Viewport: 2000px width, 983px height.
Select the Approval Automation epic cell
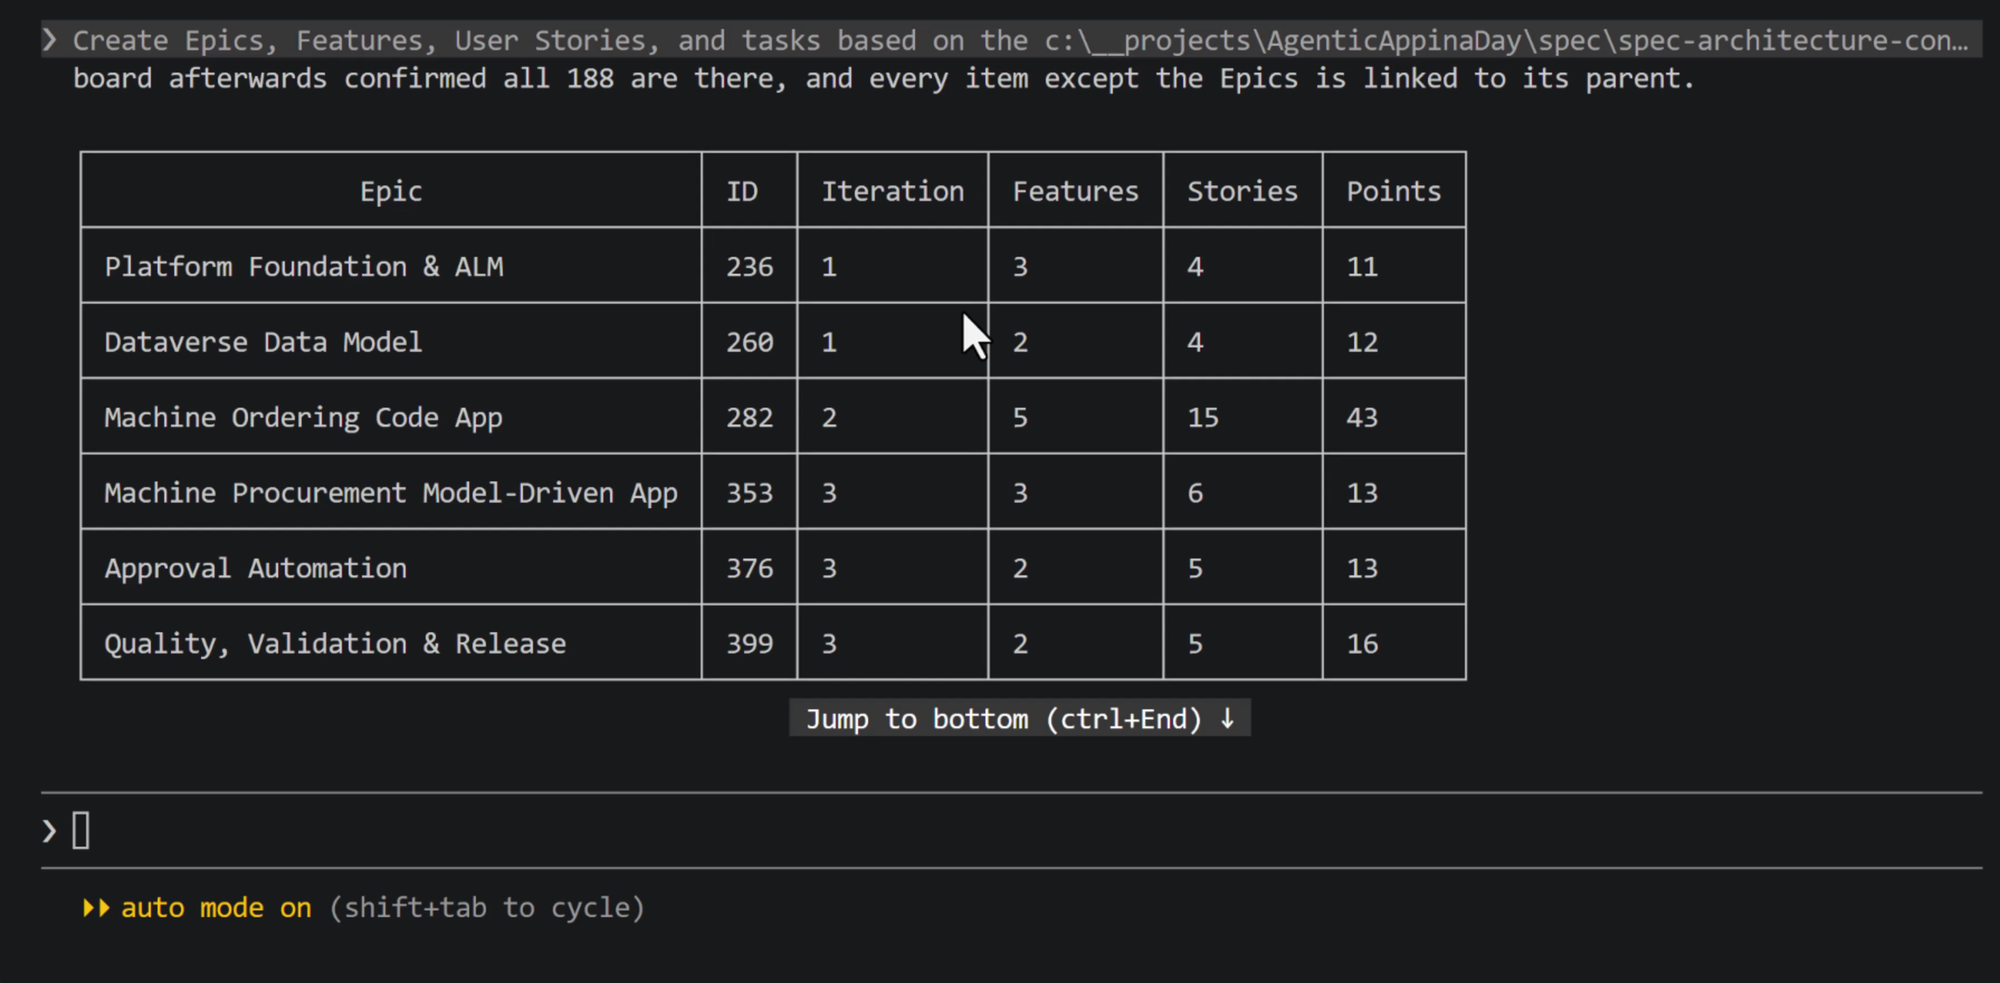391,568
